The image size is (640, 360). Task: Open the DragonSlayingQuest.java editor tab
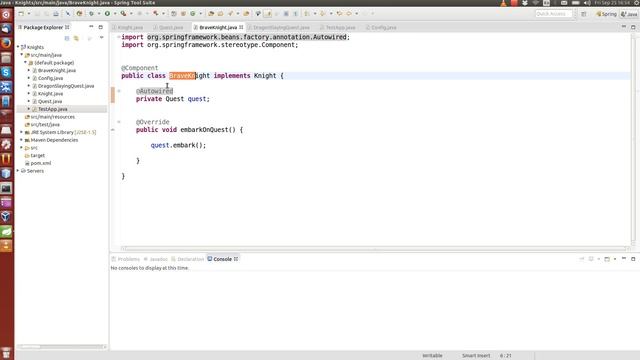click(281, 27)
